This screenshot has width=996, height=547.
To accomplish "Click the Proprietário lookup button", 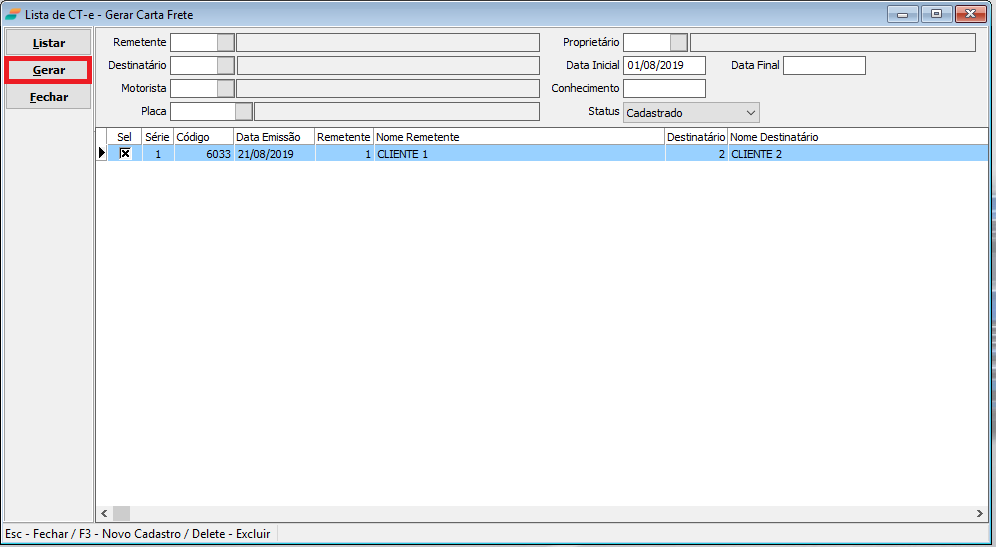I will 679,42.
